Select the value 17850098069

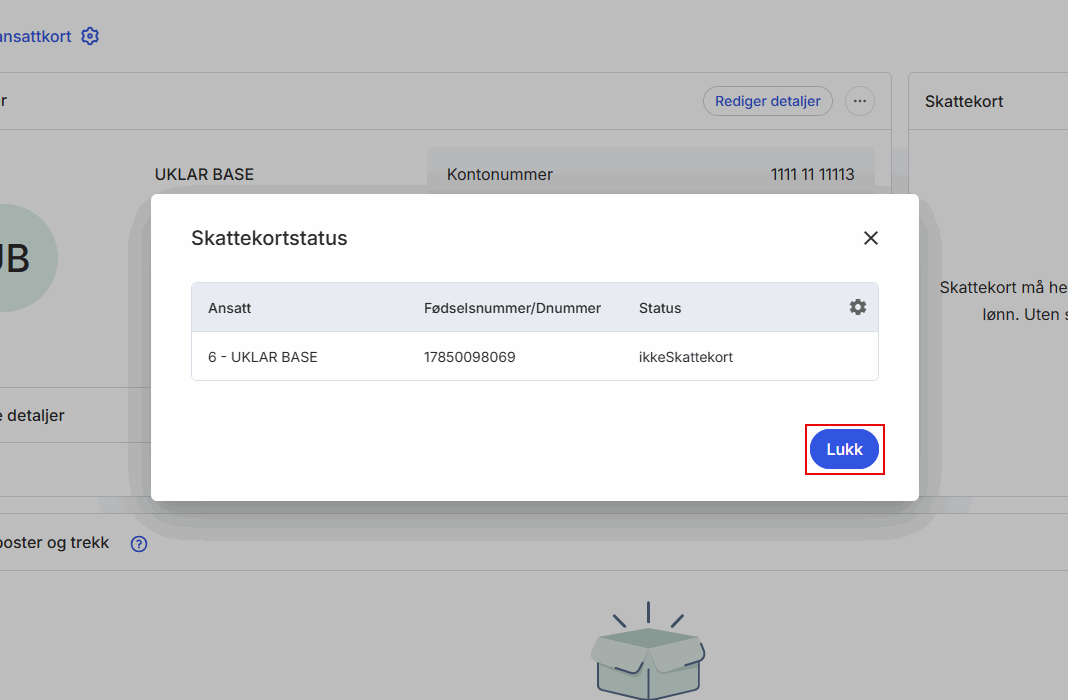(x=469, y=357)
